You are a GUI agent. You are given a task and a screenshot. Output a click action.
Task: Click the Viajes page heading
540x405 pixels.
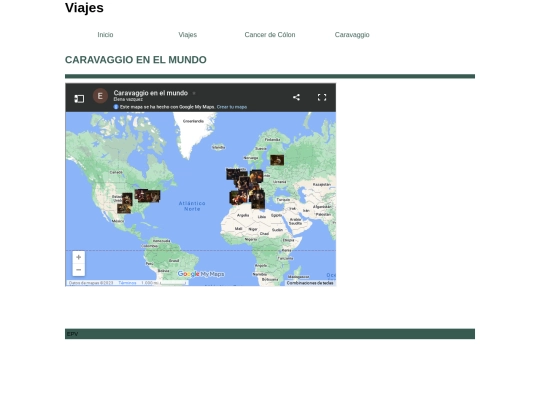(84, 8)
